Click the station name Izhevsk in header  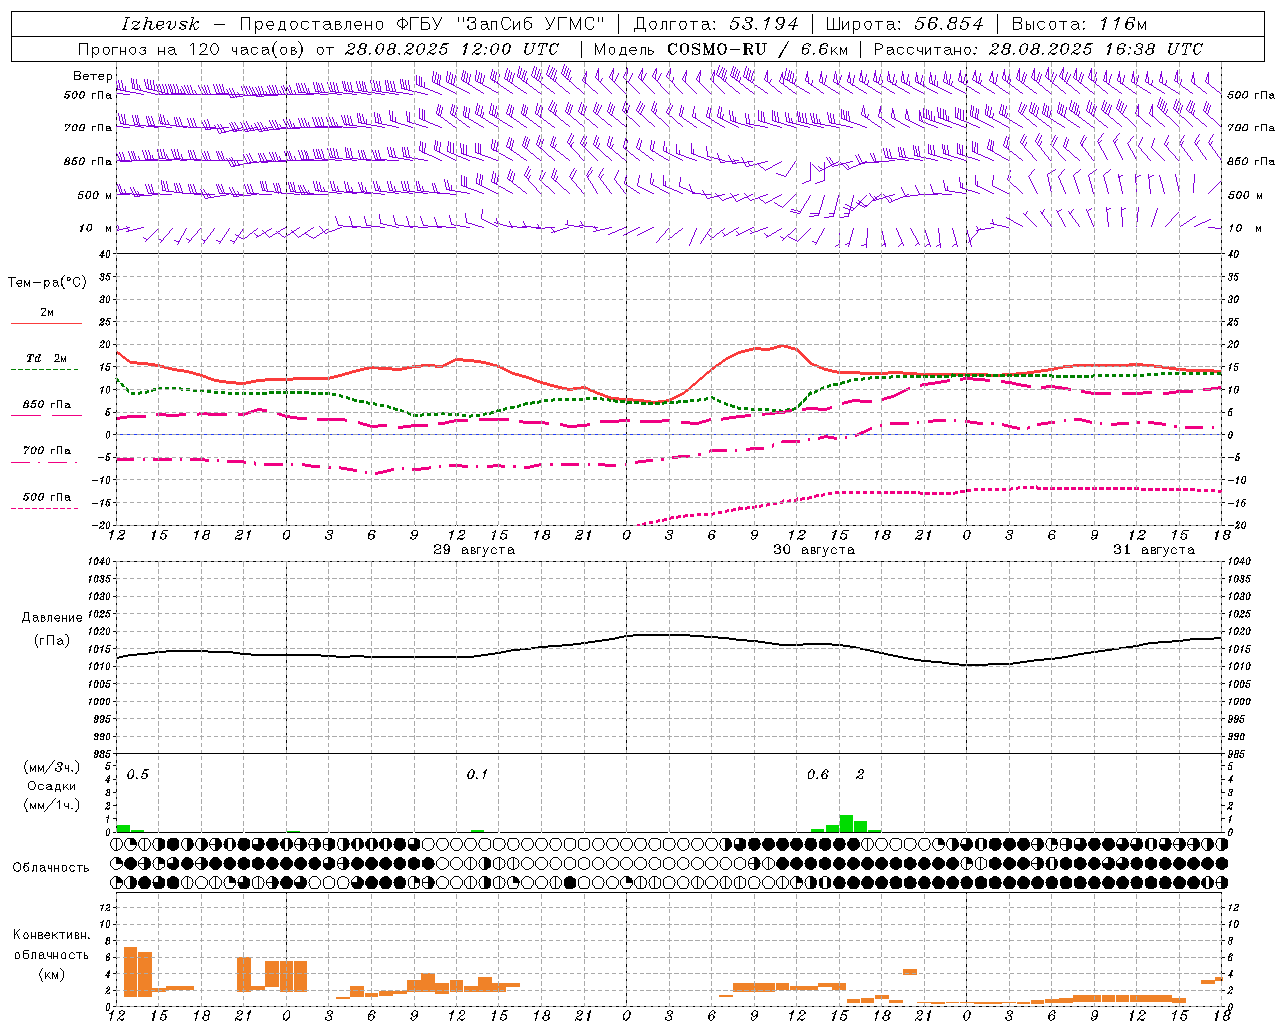click(161, 24)
